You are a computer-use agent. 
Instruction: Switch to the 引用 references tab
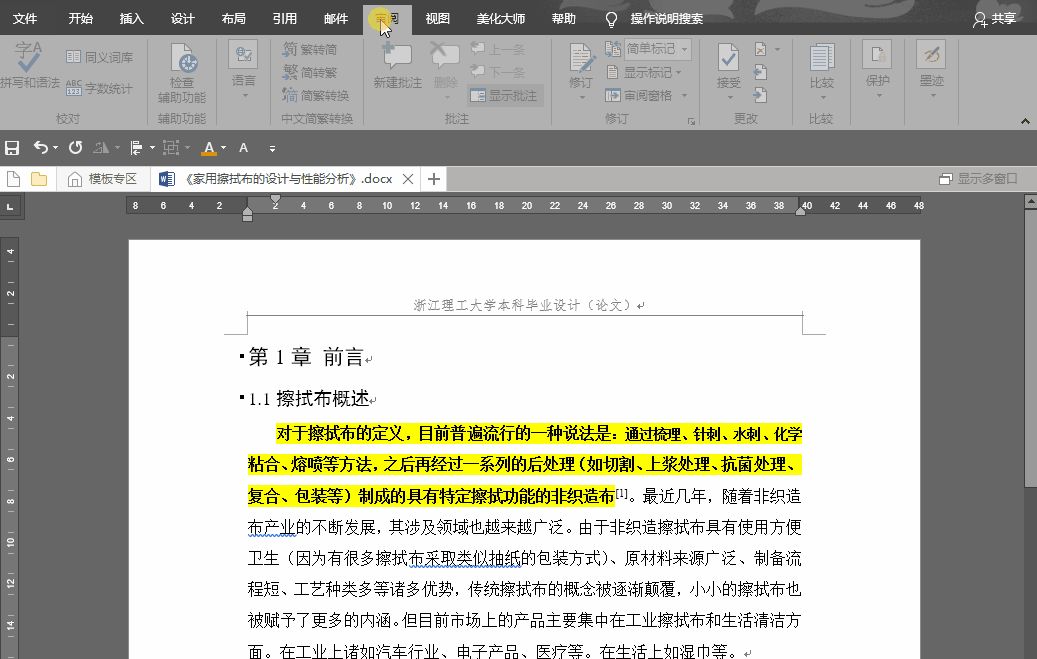point(284,19)
